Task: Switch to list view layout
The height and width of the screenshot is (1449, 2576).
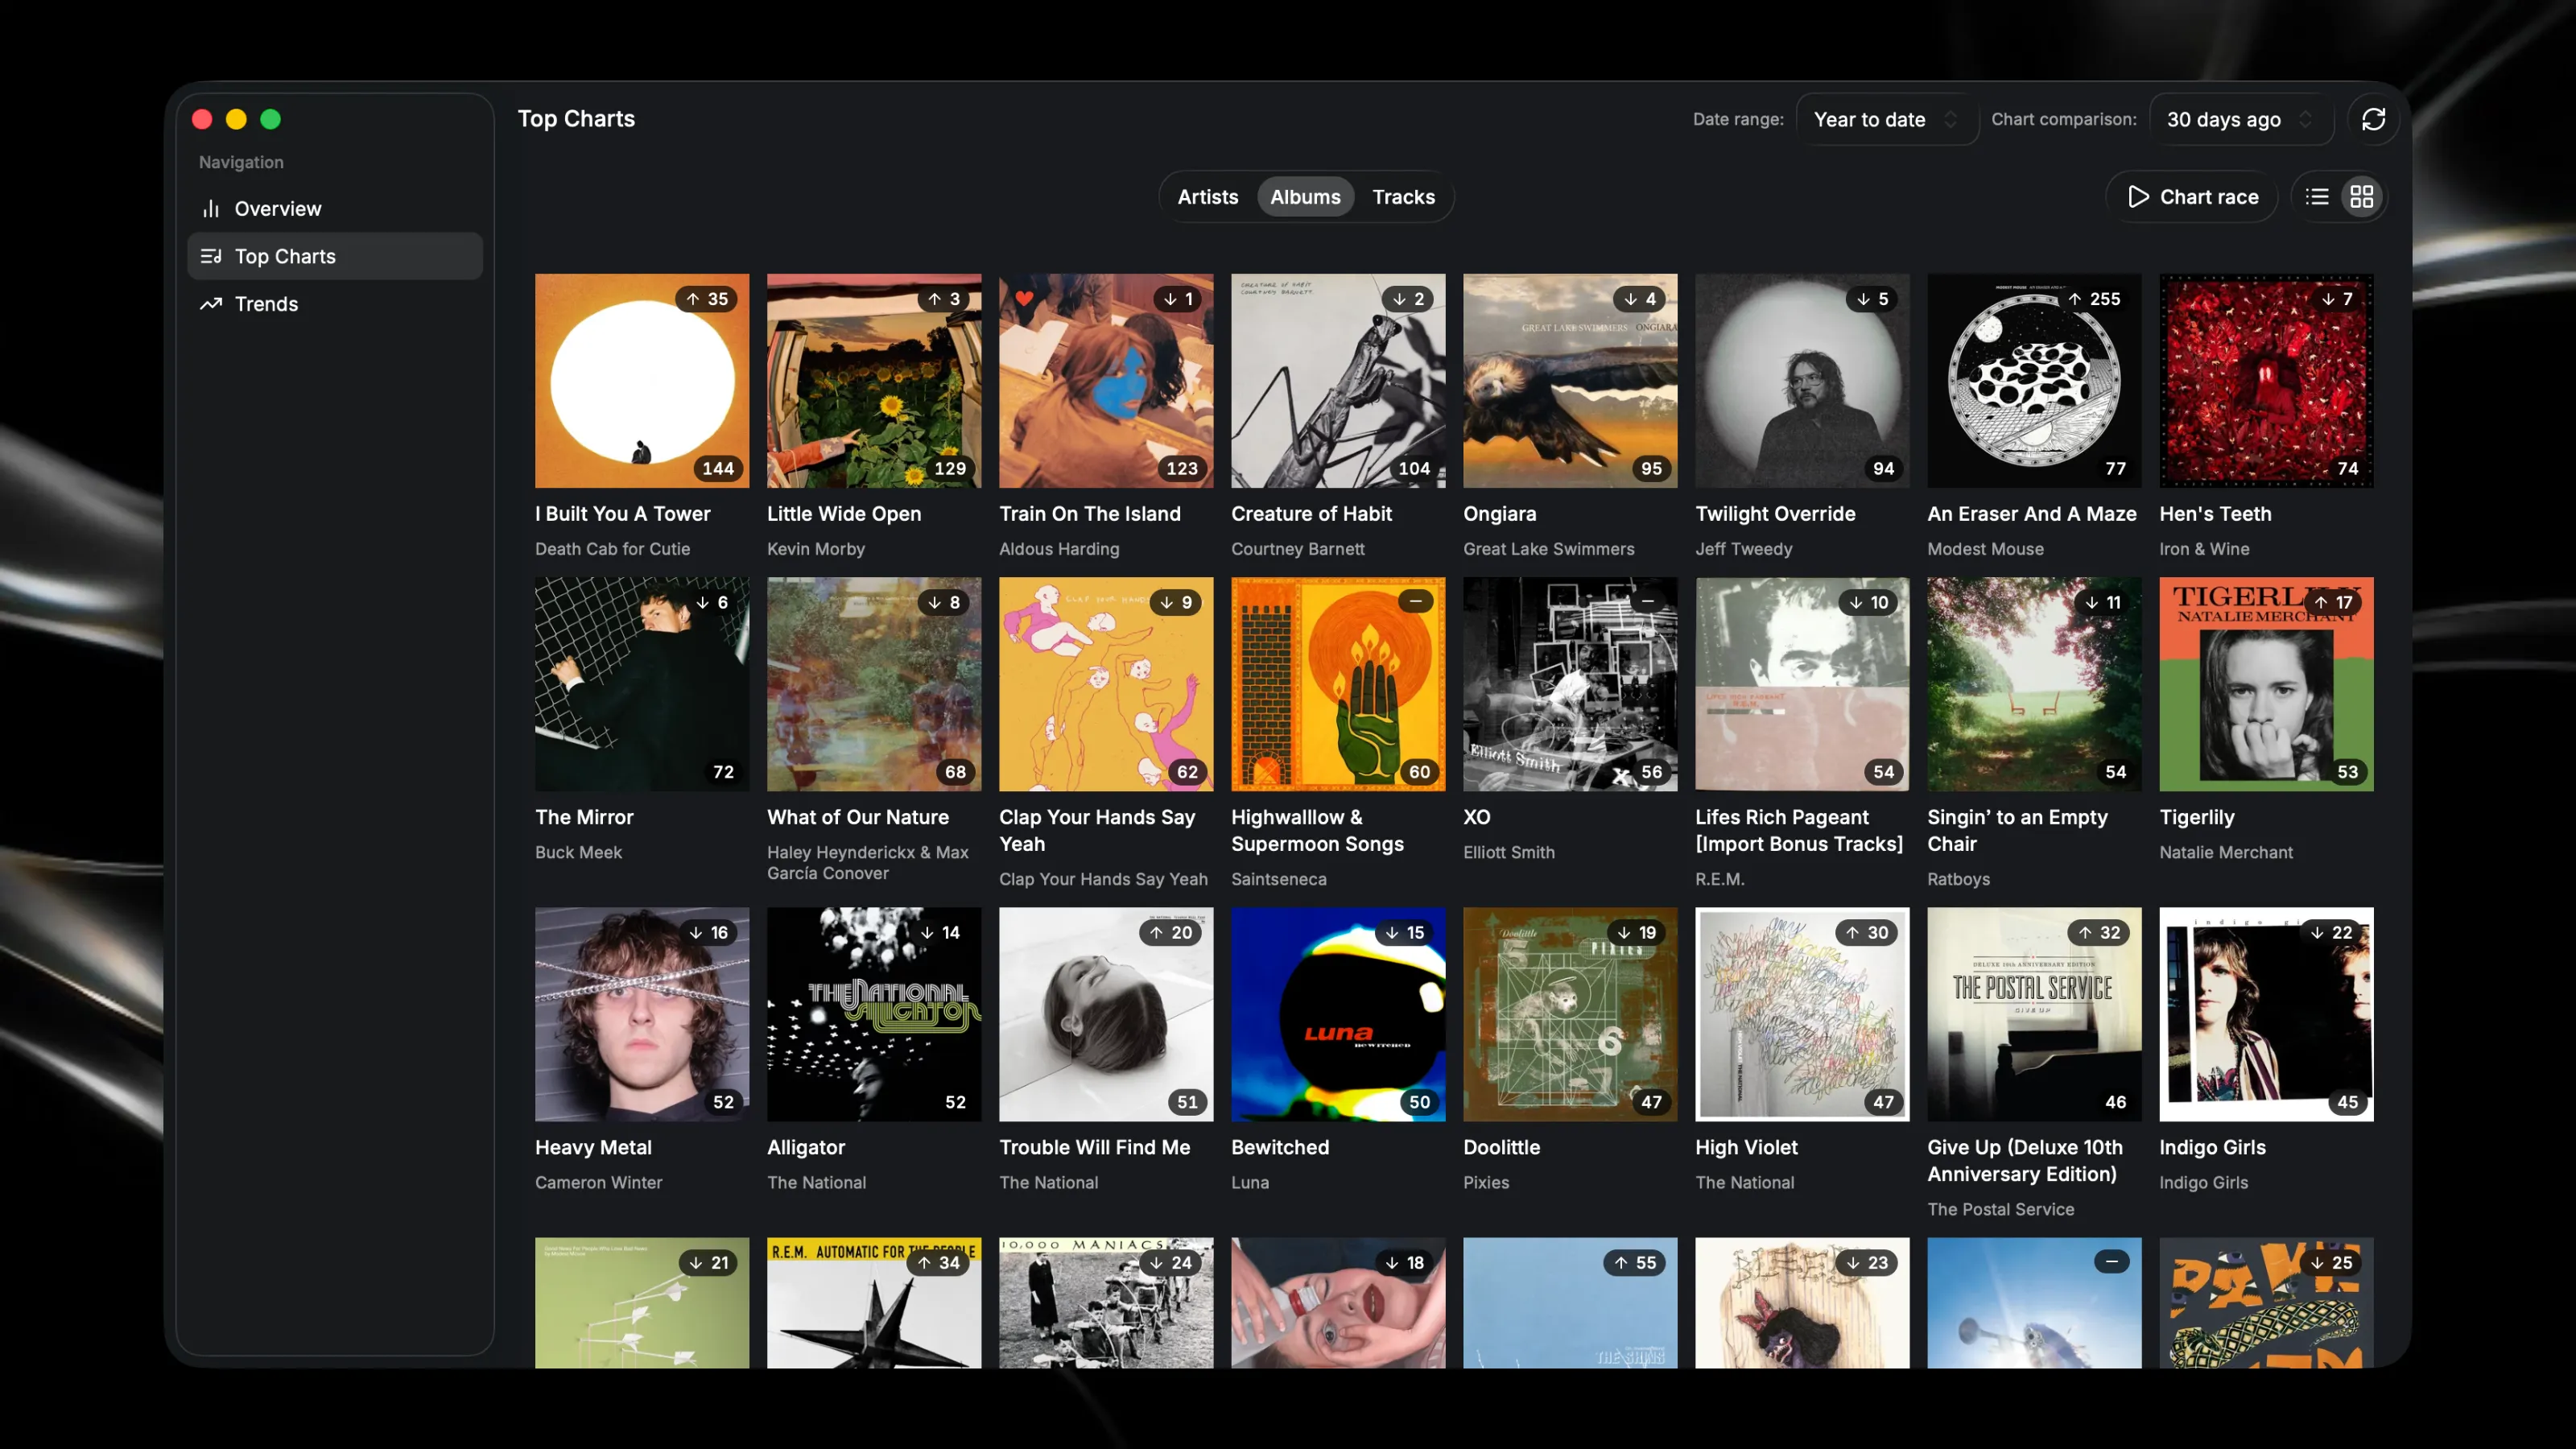Action: pos(2317,197)
